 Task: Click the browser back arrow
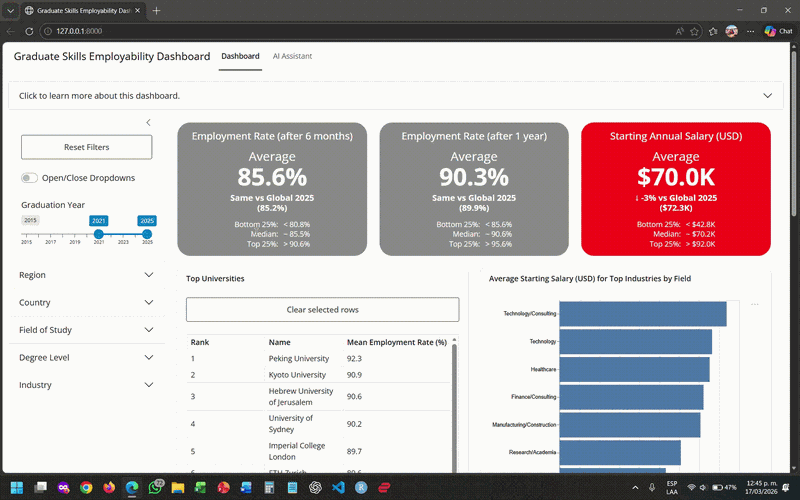[13, 31]
